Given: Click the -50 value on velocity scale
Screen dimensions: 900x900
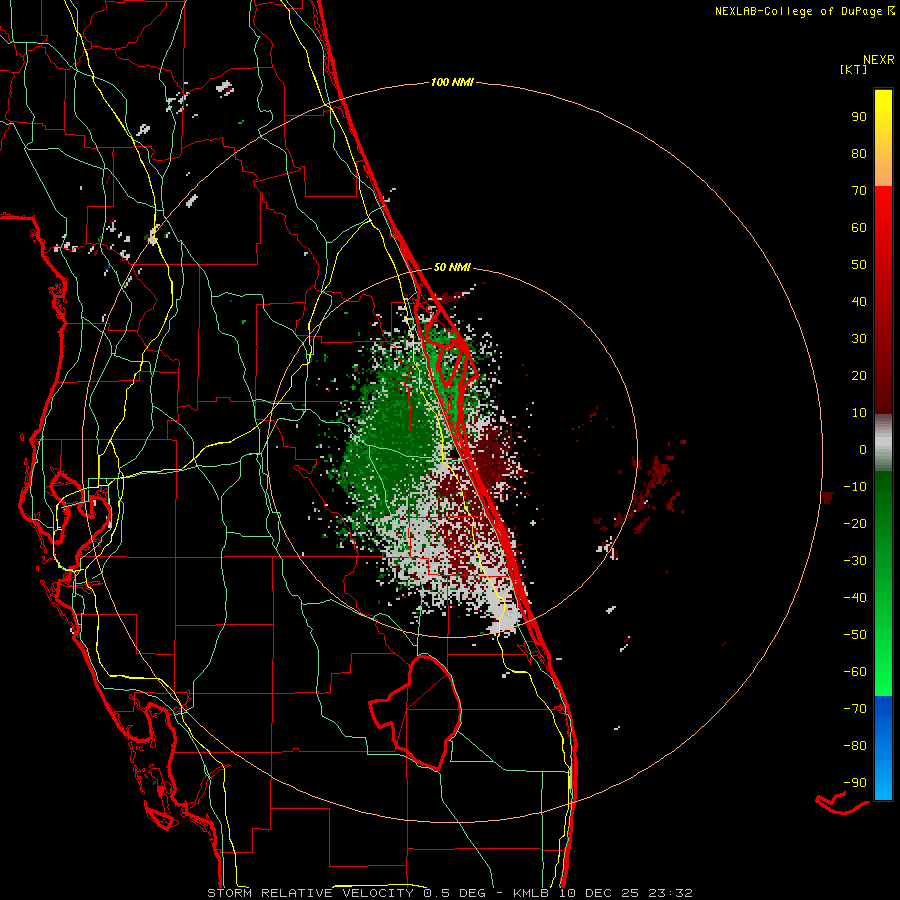Looking at the screenshot, I should coord(855,635).
